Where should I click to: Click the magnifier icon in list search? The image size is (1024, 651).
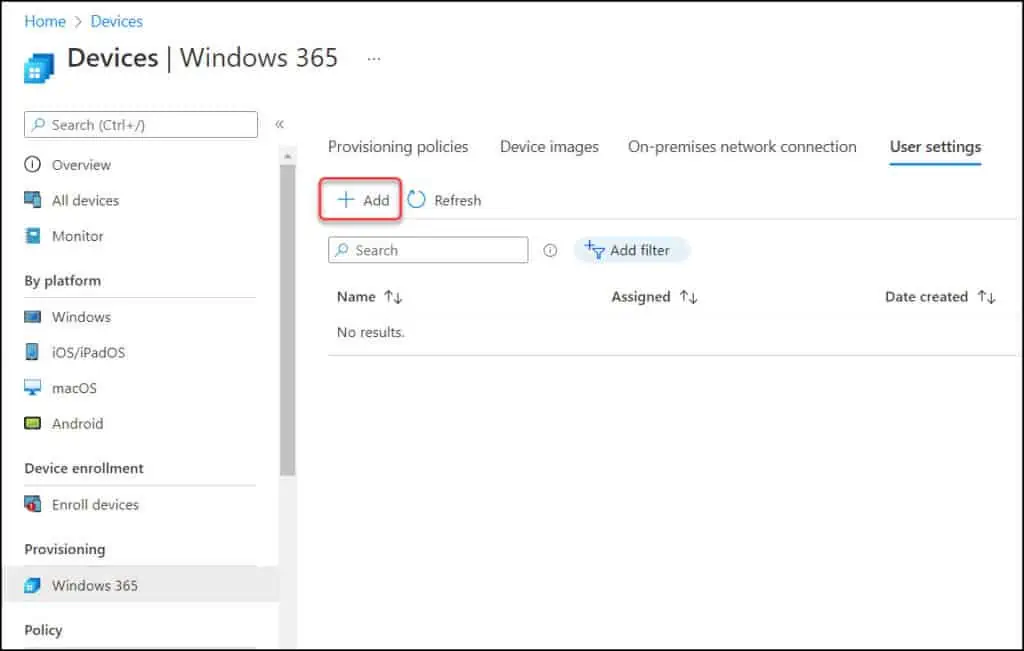[342, 249]
